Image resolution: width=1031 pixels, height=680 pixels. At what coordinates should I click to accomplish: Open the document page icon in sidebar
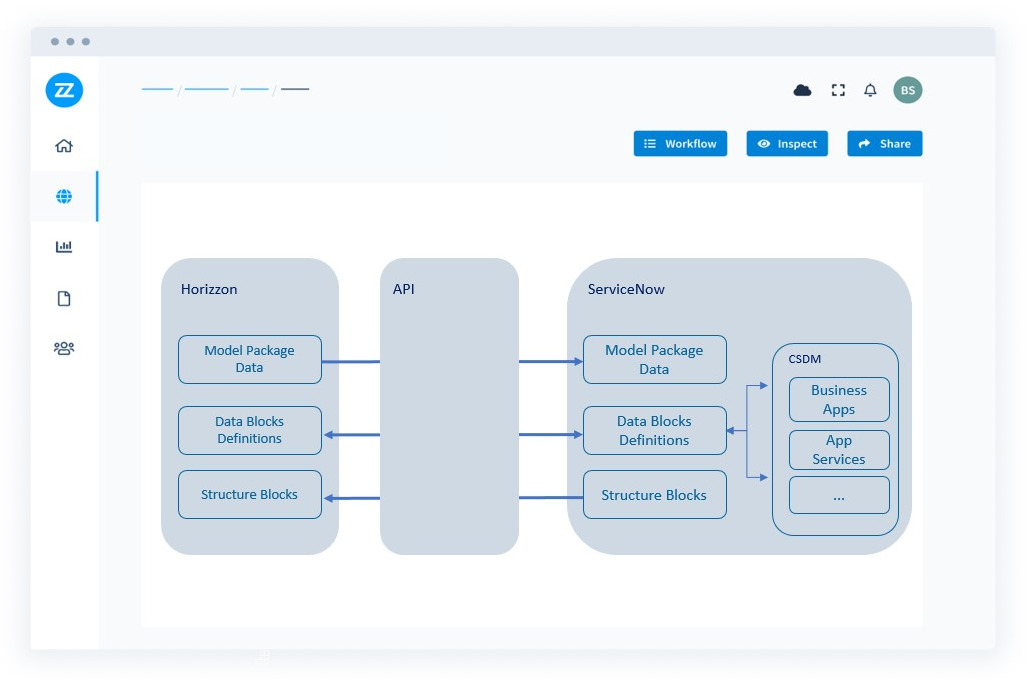tap(64, 299)
